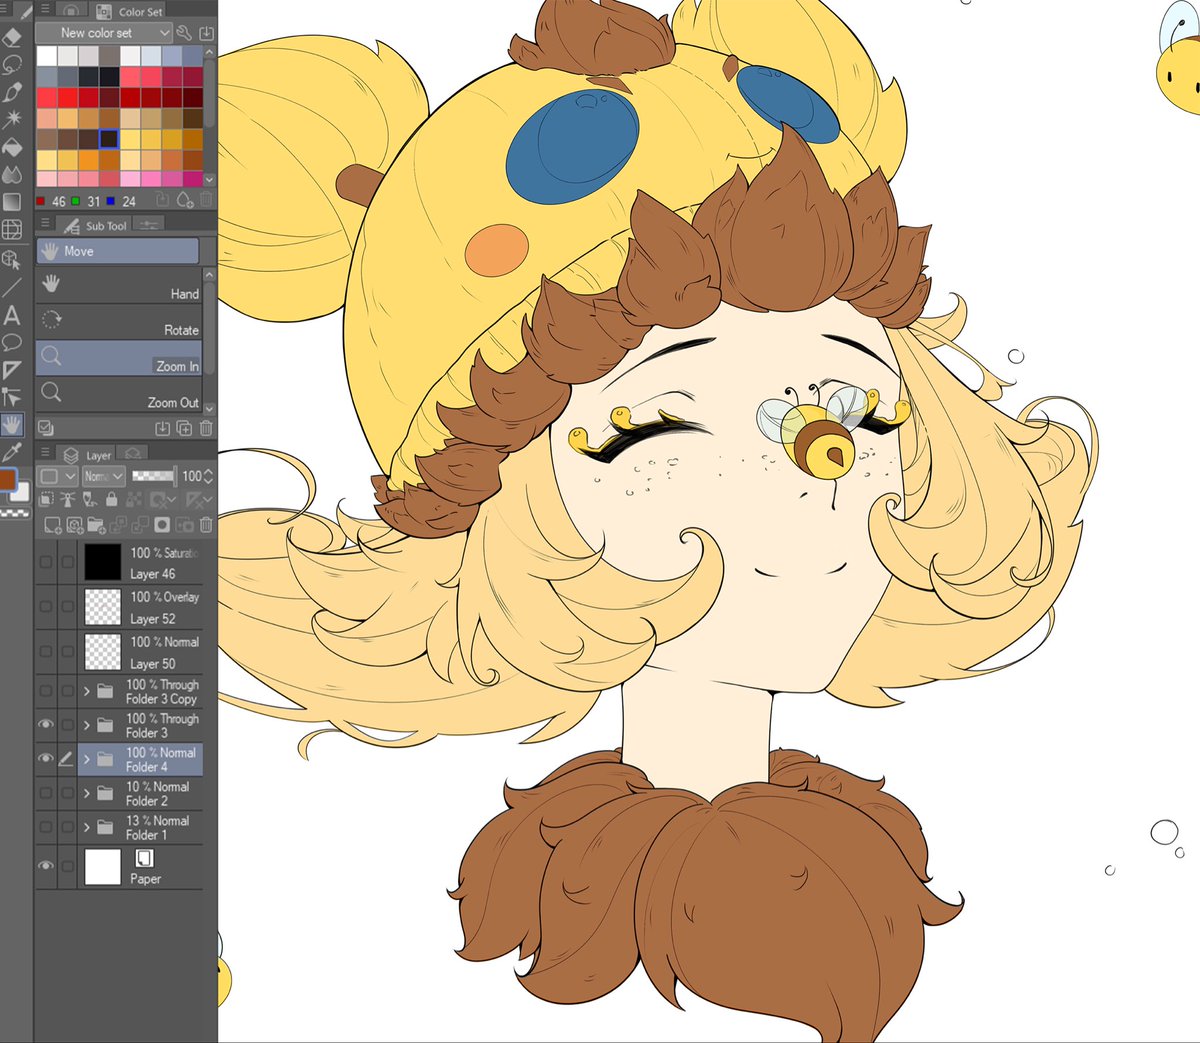The width and height of the screenshot is (1200, 1043).
Task: Click the New Raster Layer icon
Action: [x=52, y=525]
